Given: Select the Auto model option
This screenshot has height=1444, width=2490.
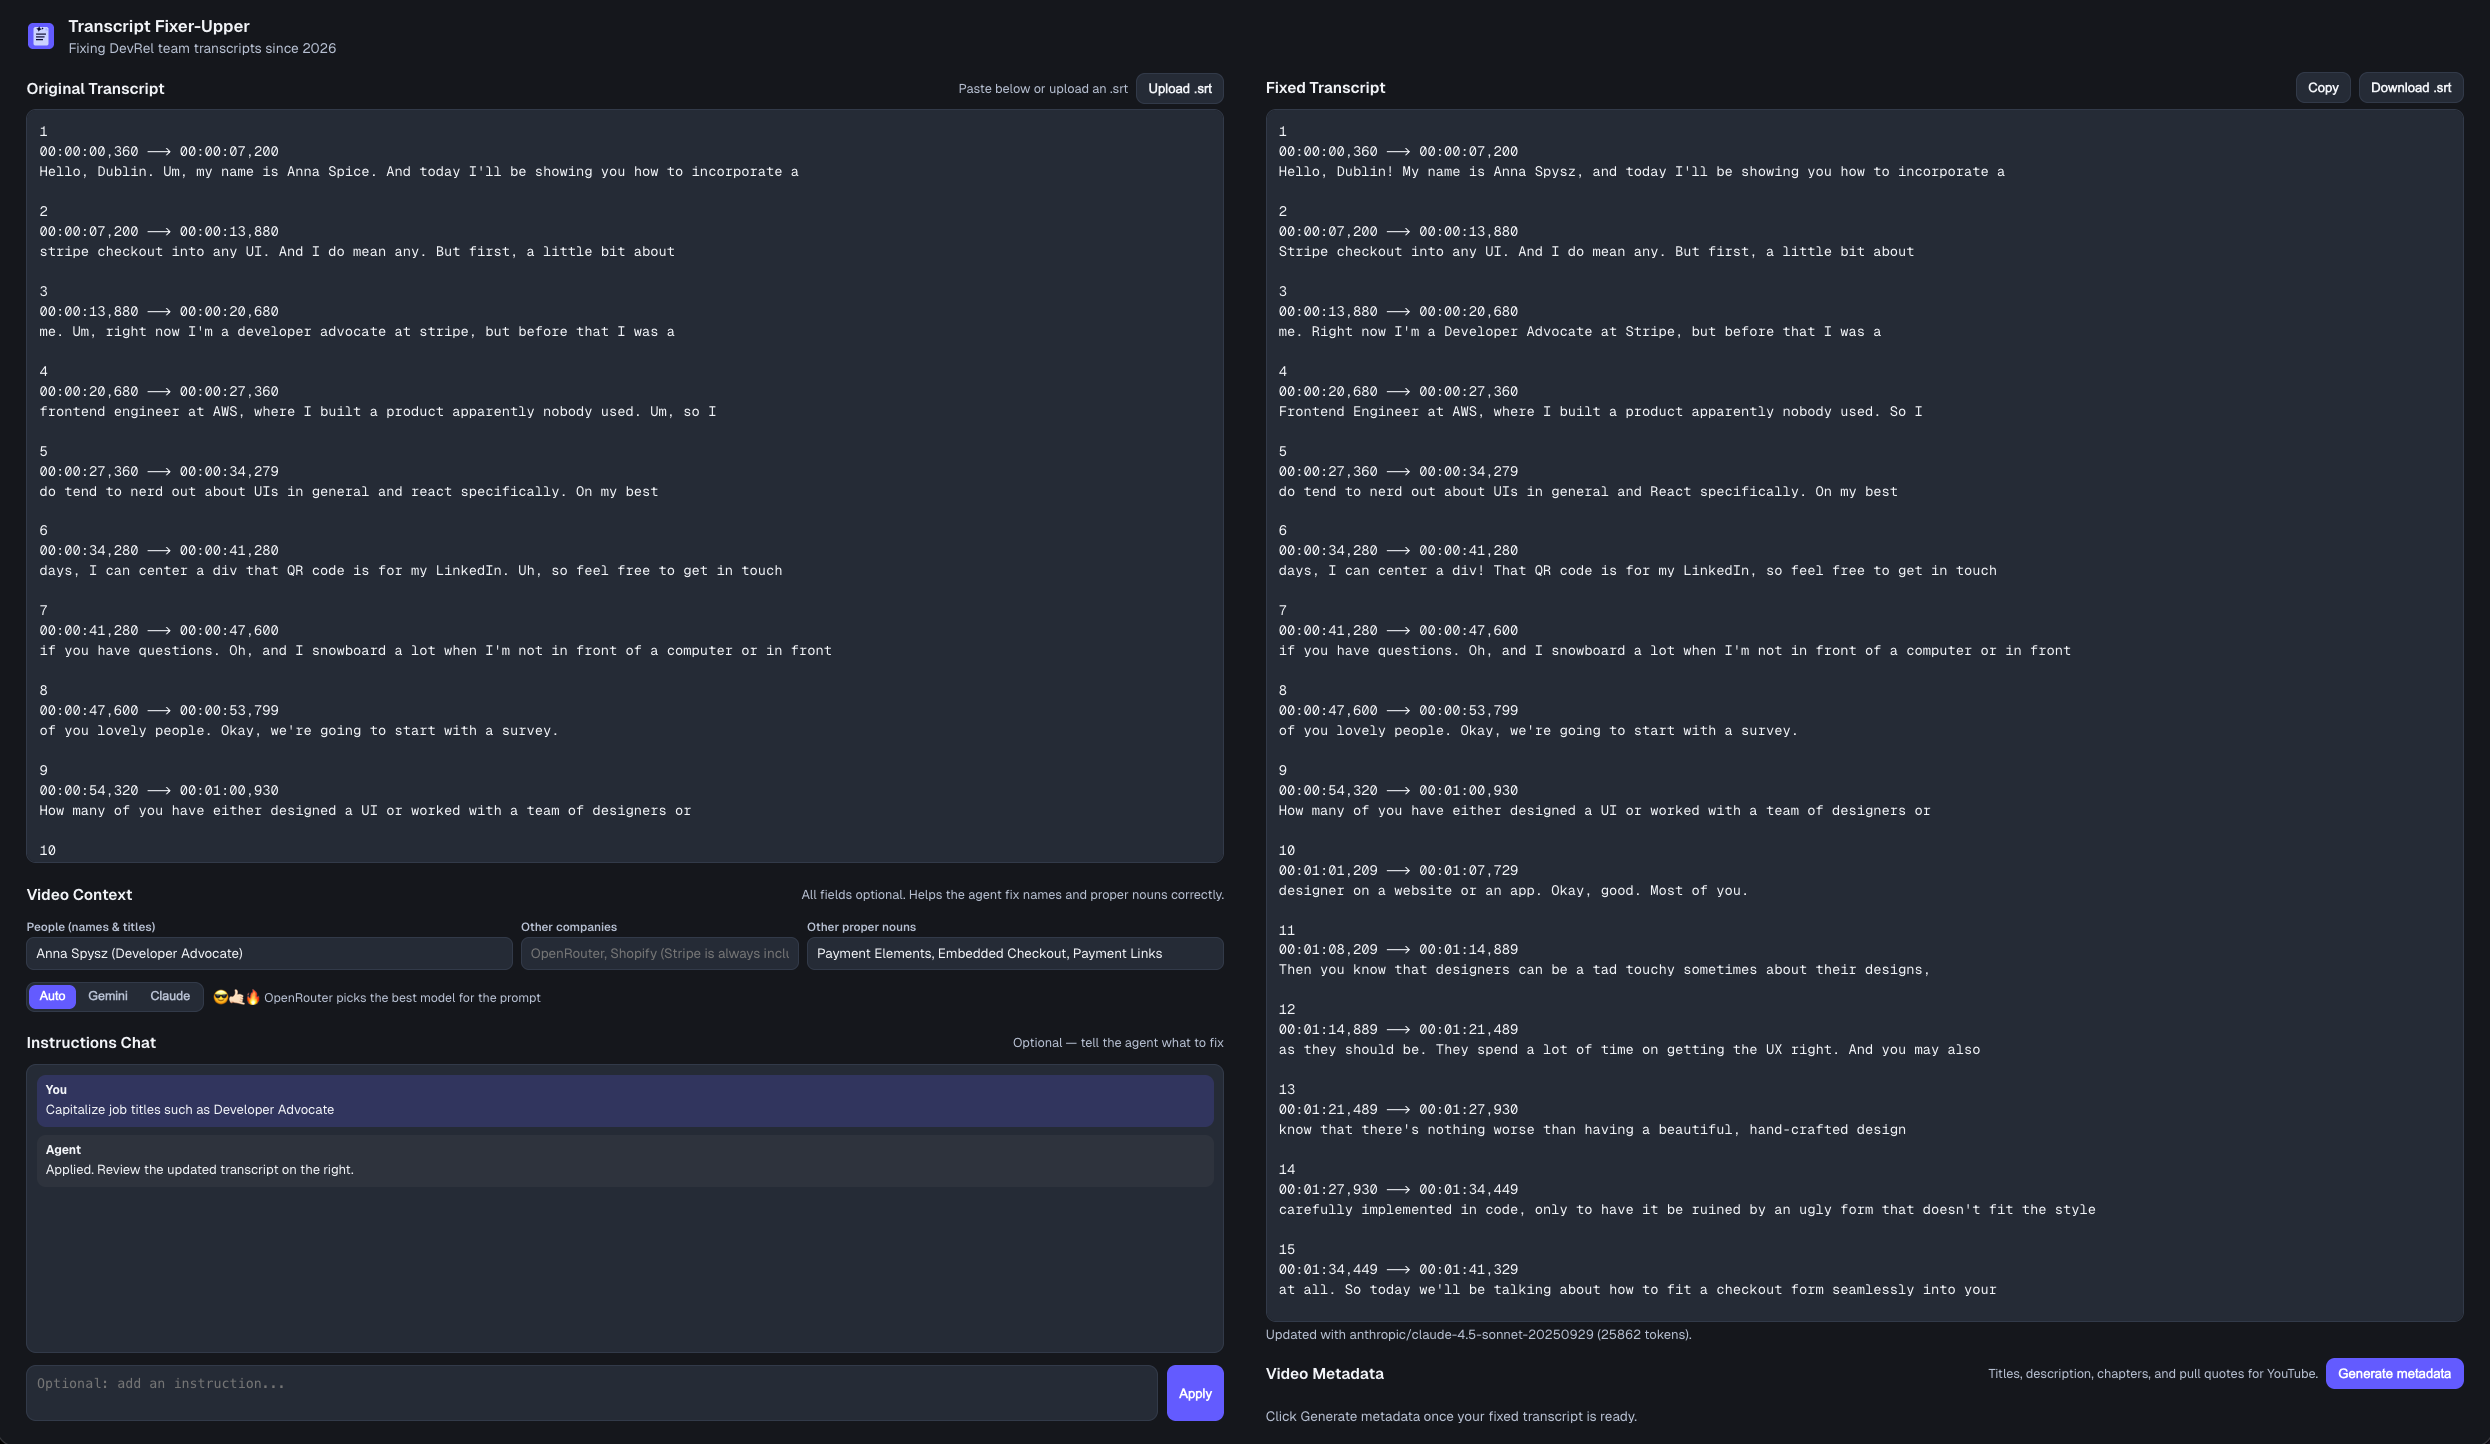Looking at the screenshot, I should click(x=52, y=996).
